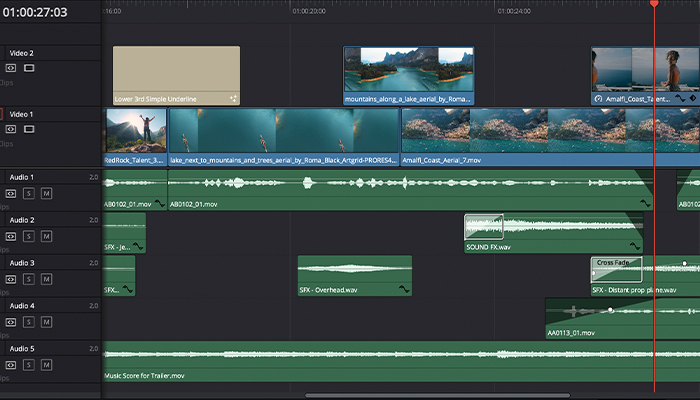Image resolution: width=700 pixels, height=400 pixels.
Task: Disable the Video 1 track clip view
Action: [x=29, y=129]
